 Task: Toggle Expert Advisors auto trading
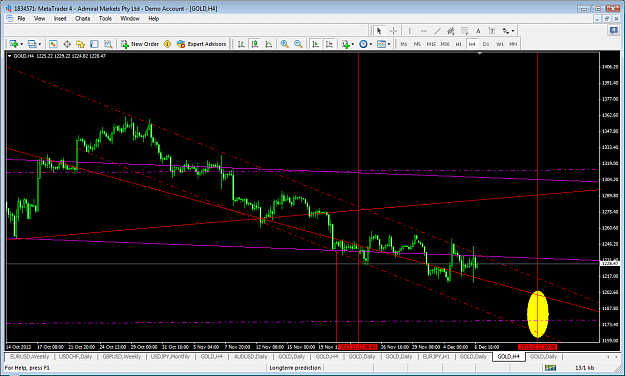pyautogui.click(x=202, y=44)
